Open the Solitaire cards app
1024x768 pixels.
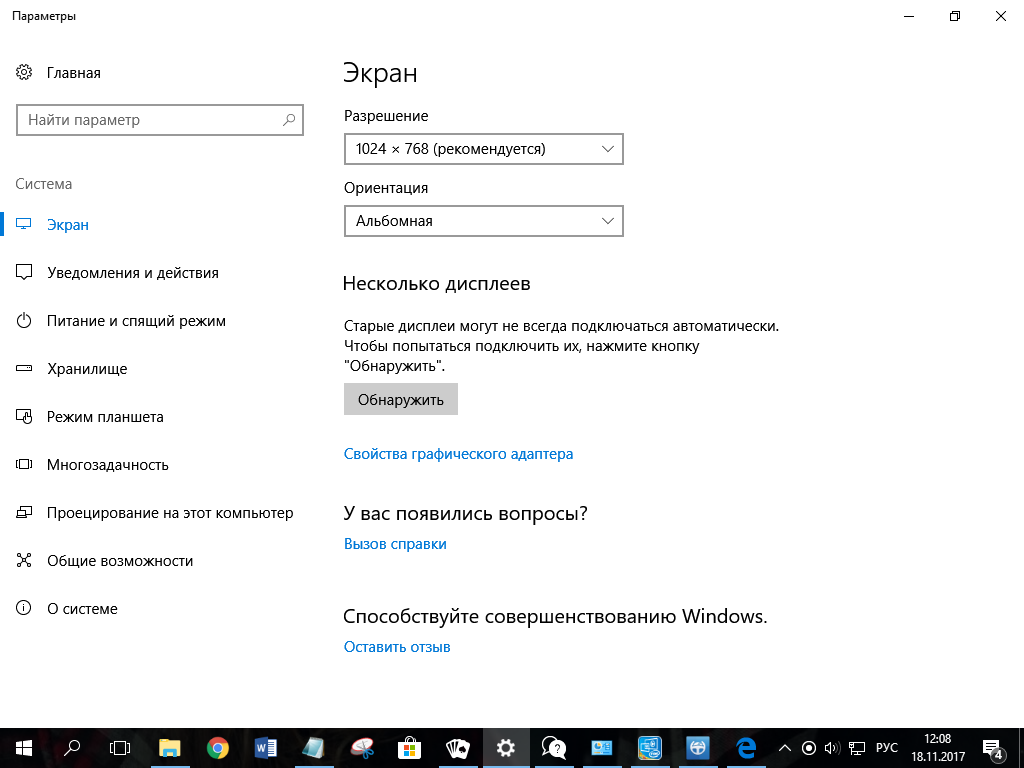point(458,748)
